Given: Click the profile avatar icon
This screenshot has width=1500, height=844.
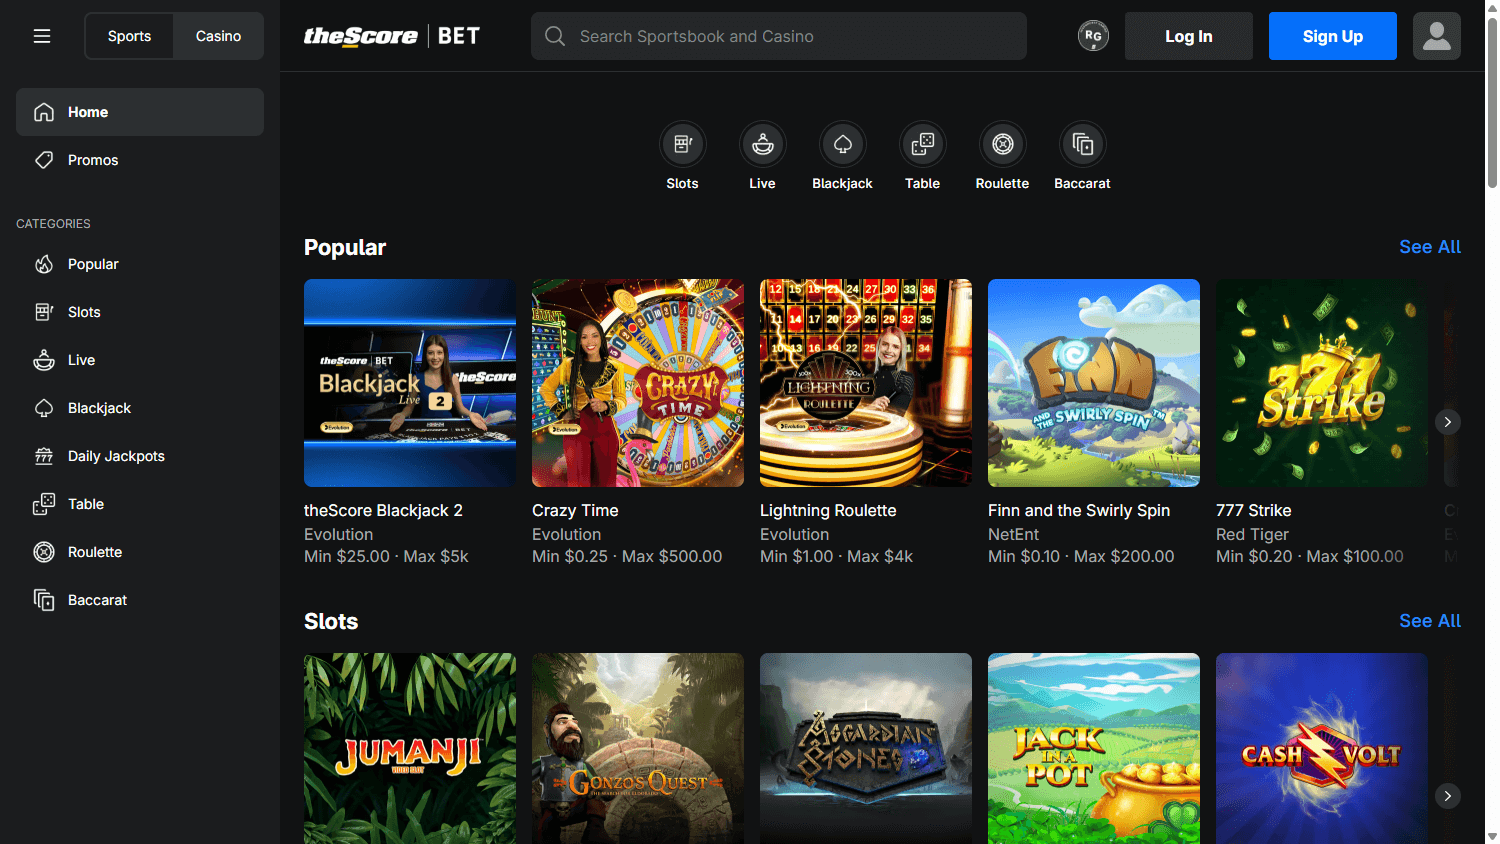Looking at the screenshot, I should coord(1437,35).
